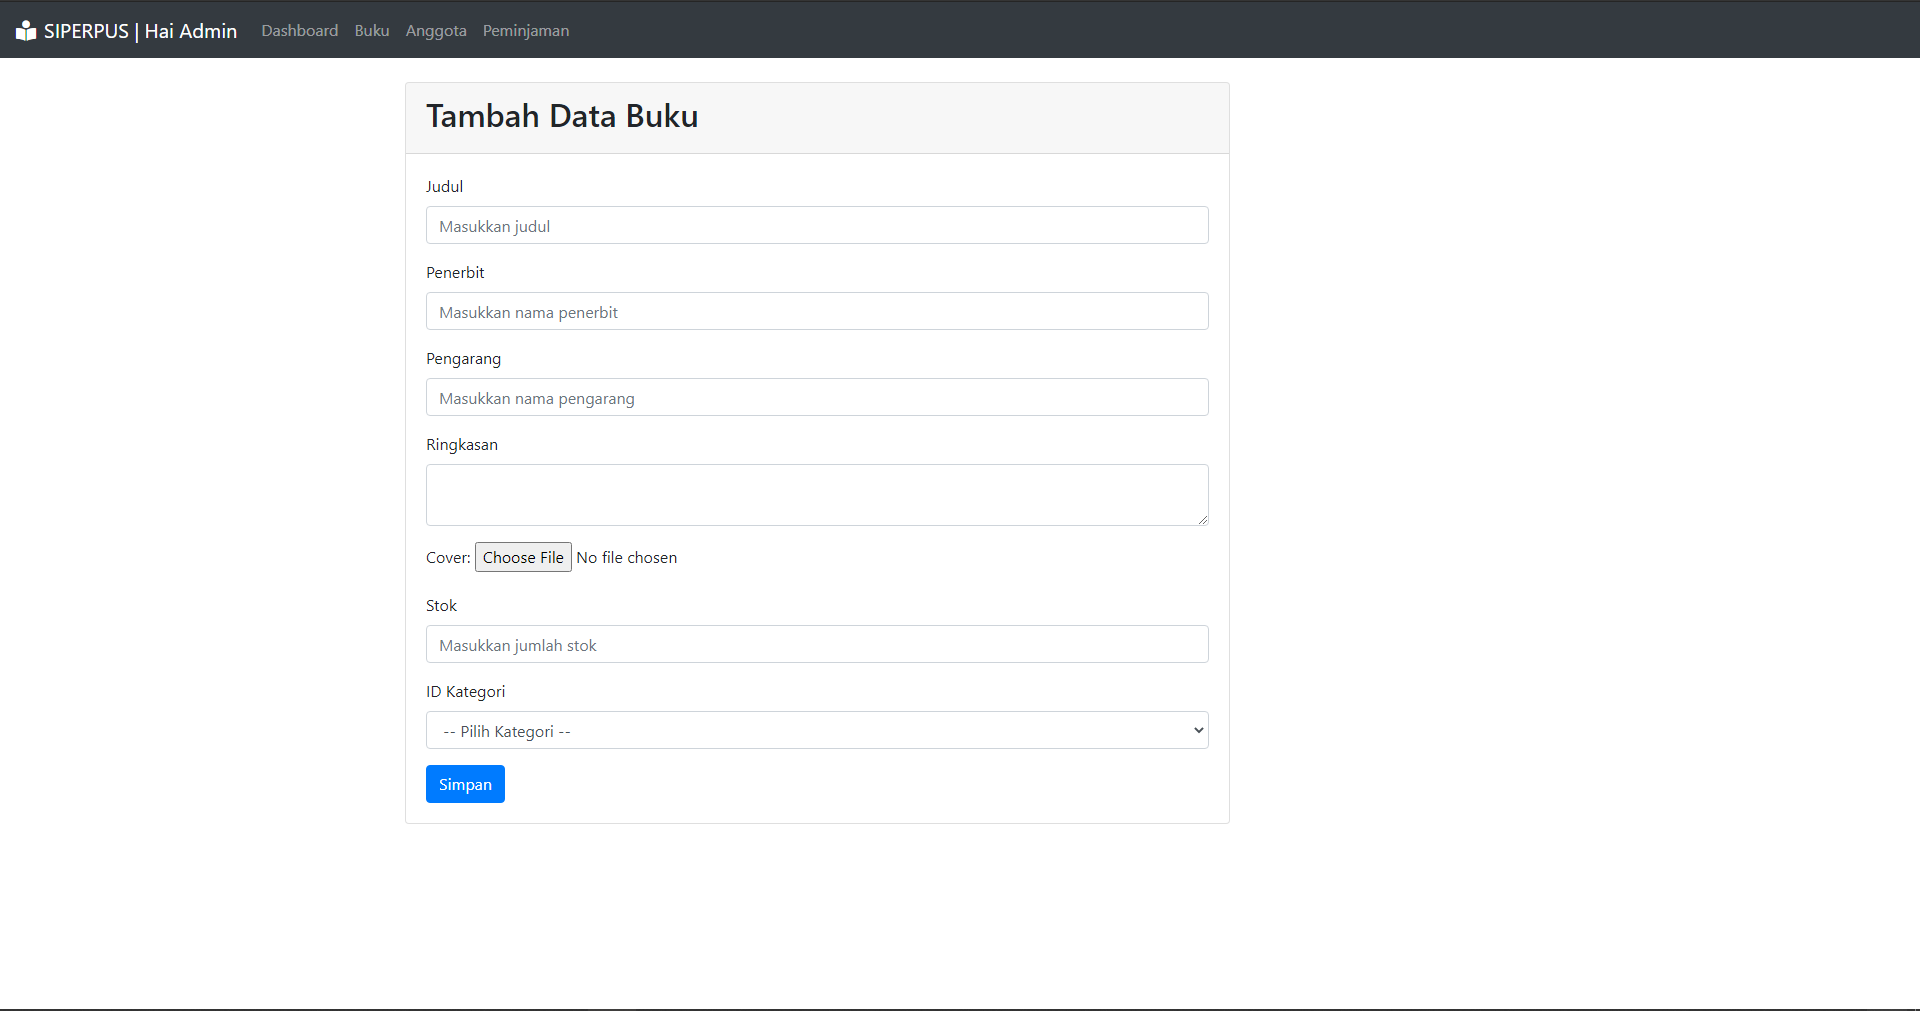Image resolution: width=1920 pixels, height=1011 pixels.
Task: Focus the Masukkan nama penerbit field
Action: pyautogui.click(x=816, y=311)
